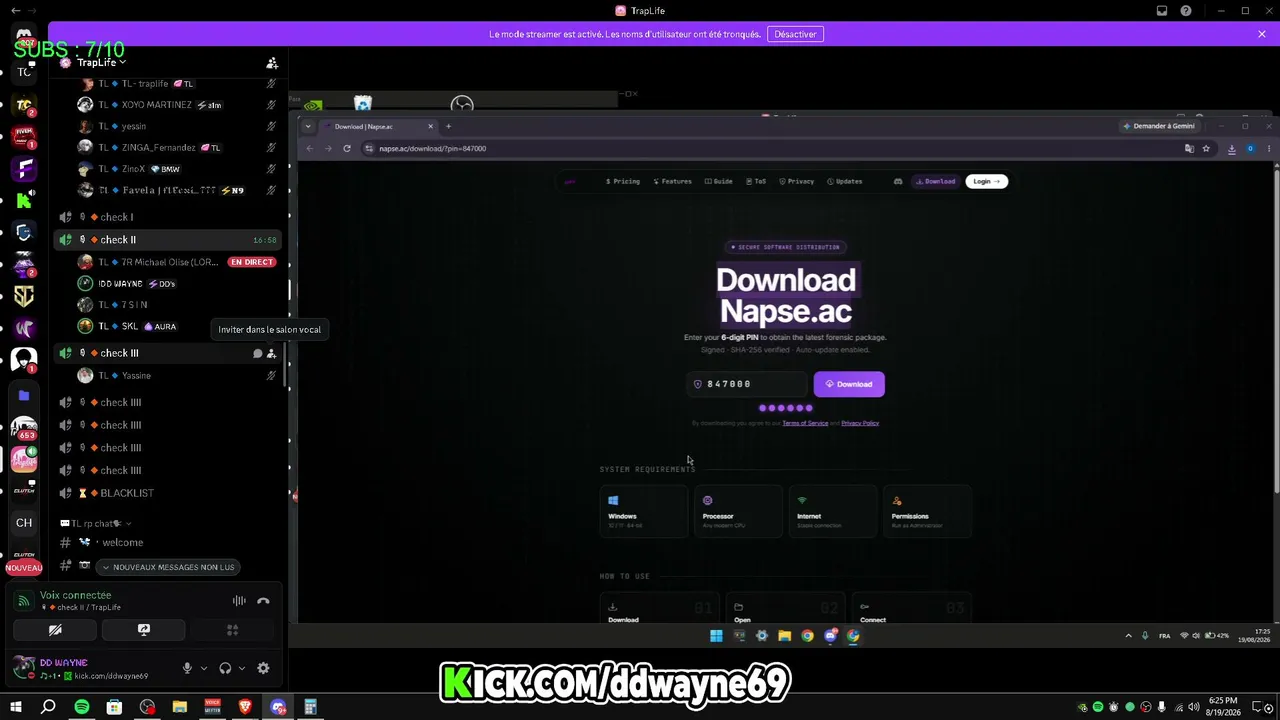
Task: Open the SC server icon
Action: (24, 296)
